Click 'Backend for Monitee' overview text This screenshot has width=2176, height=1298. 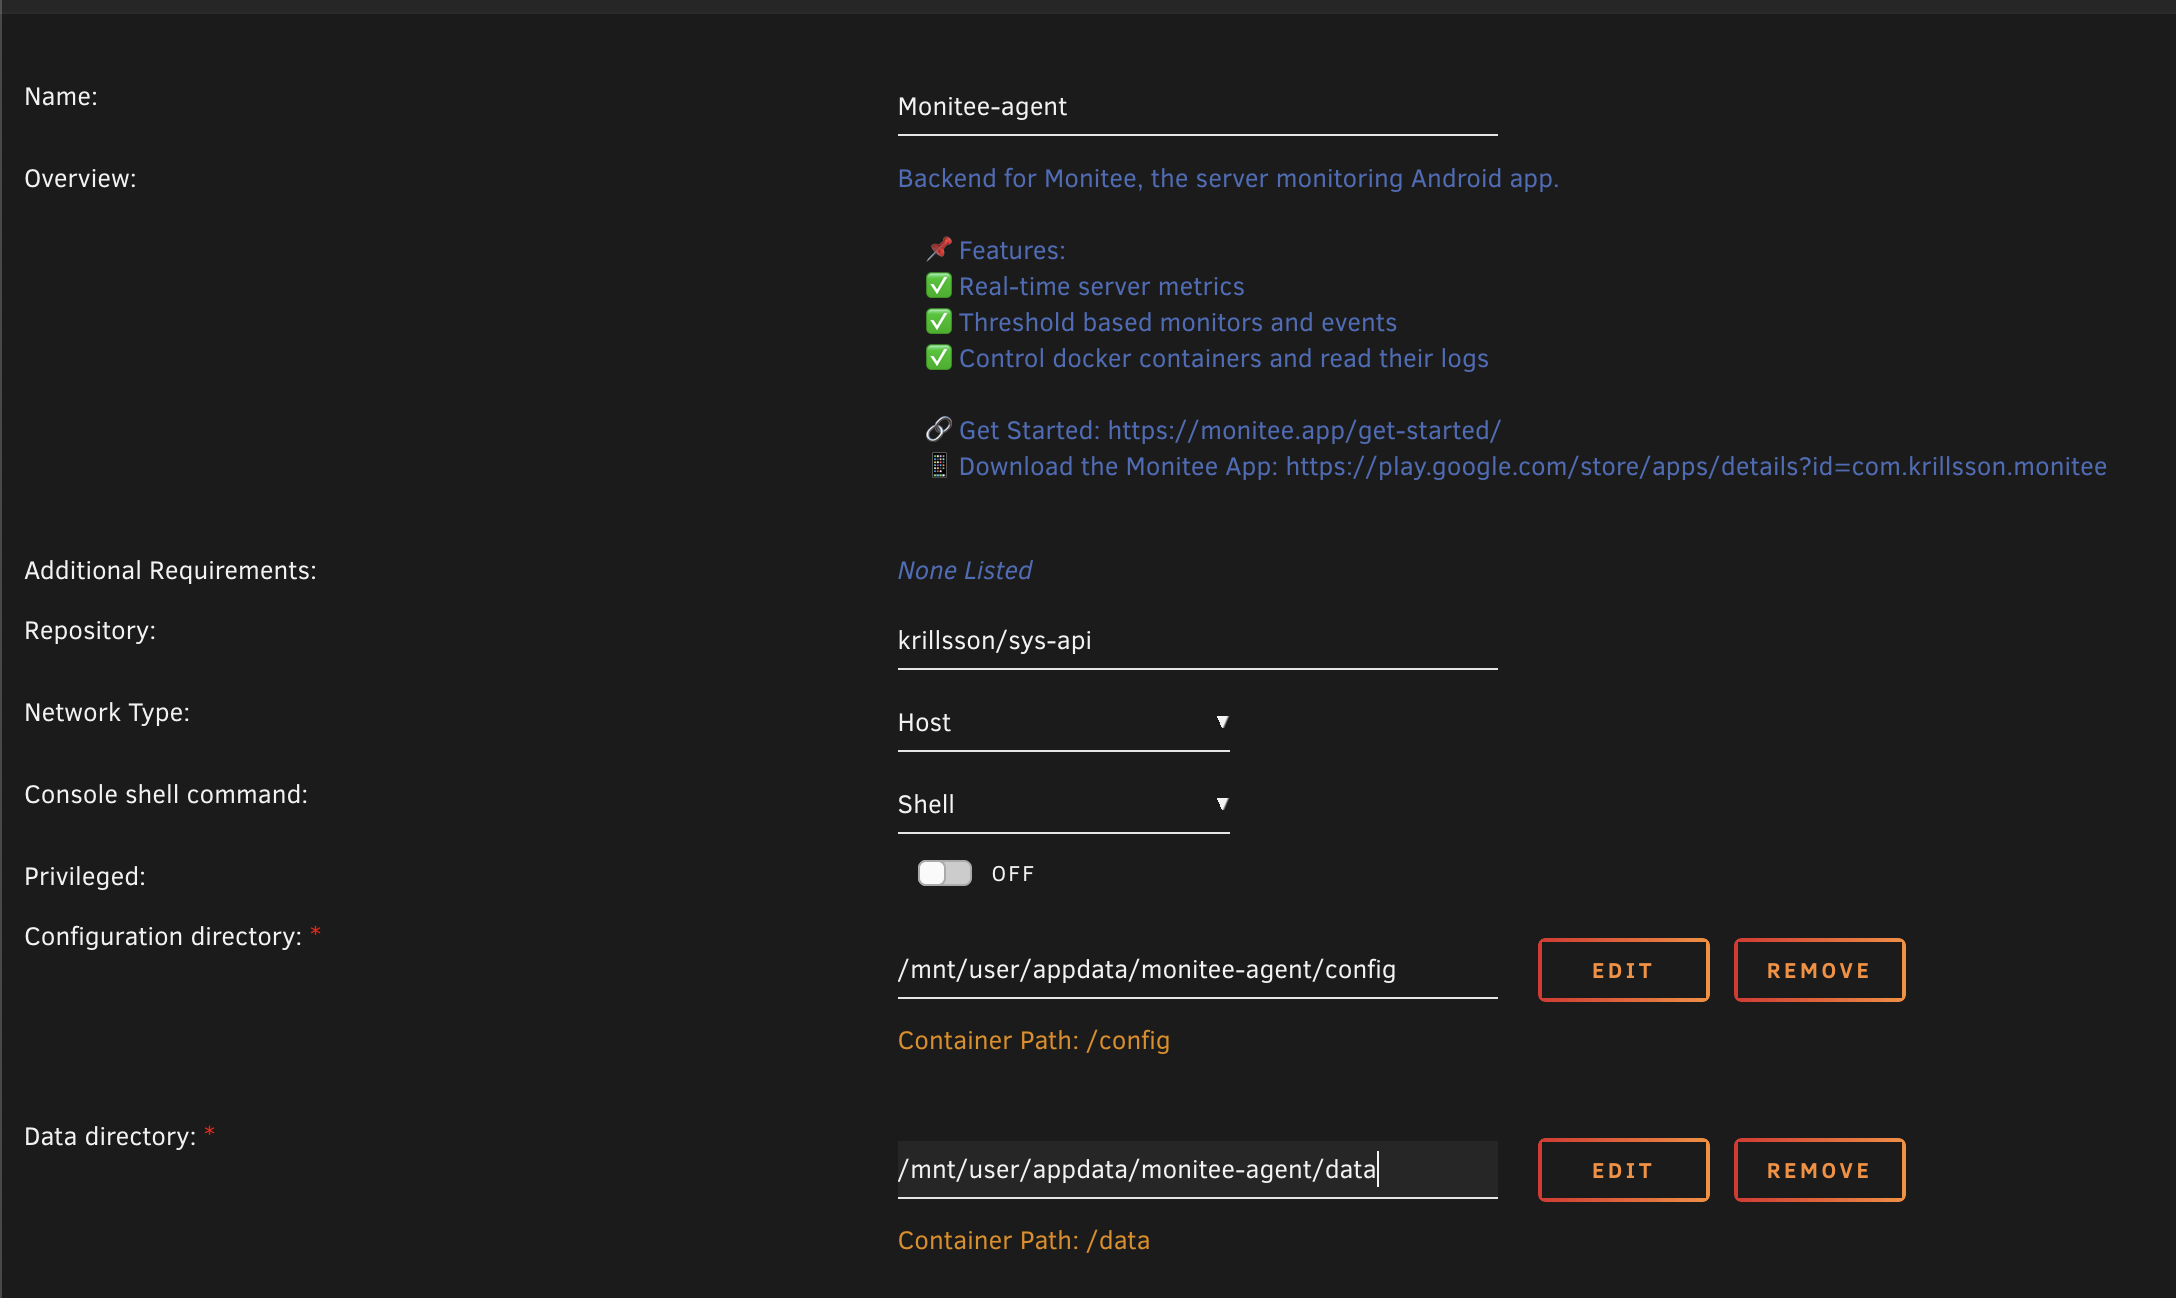click(x=1228, y=179)
